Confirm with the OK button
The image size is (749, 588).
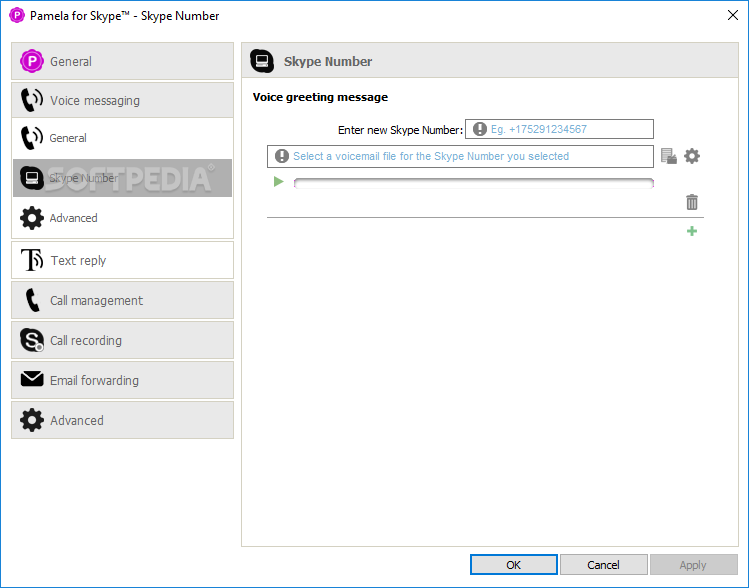click(514, 565)
